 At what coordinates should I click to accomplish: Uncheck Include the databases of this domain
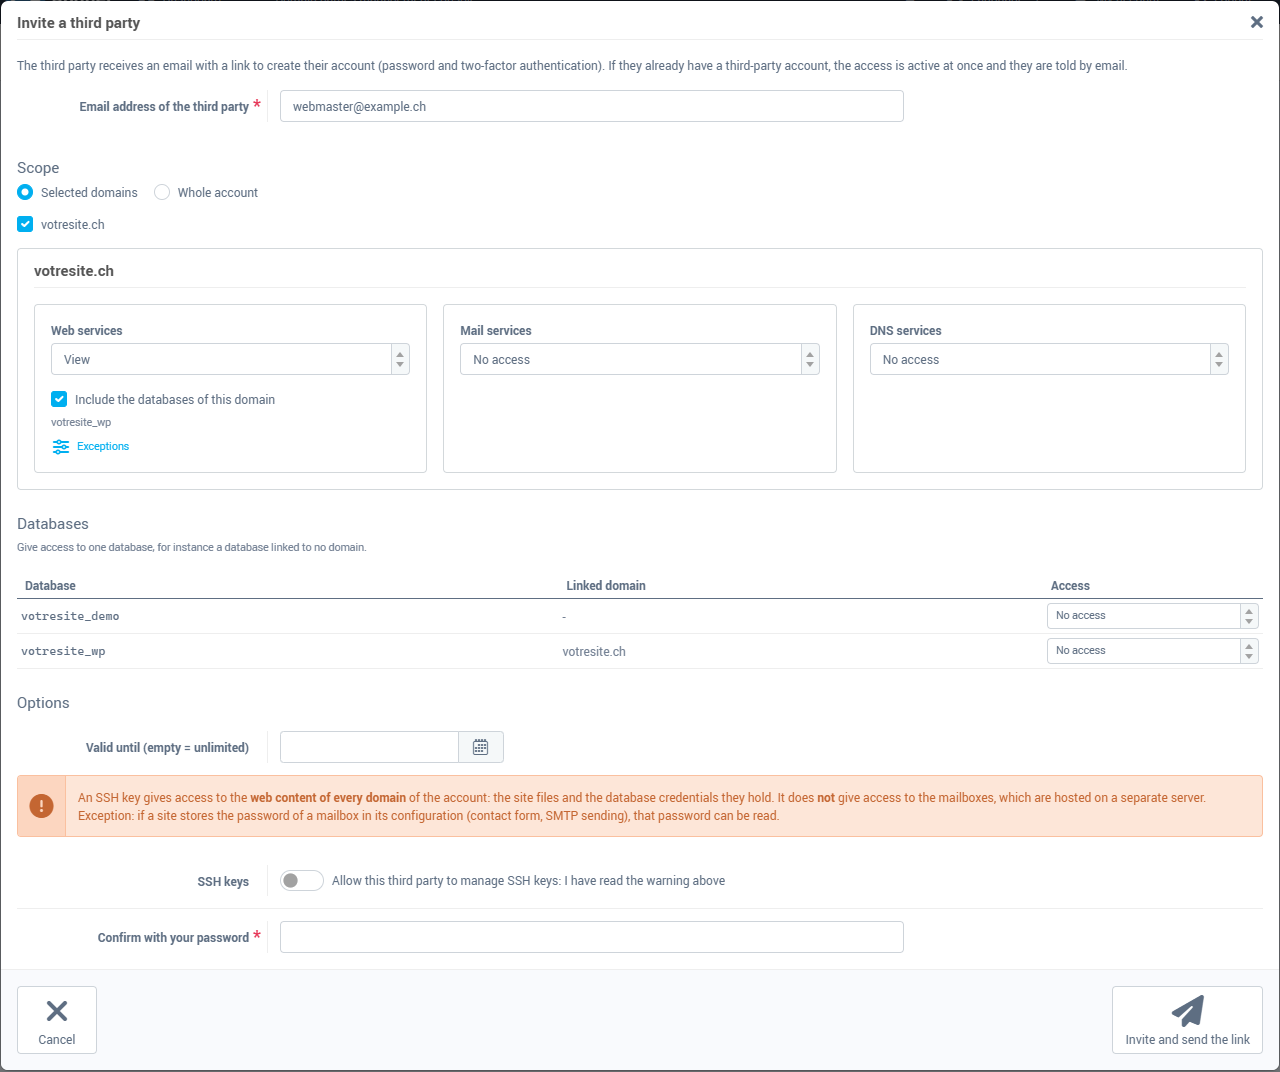pyautogui.click(x=59, y=399)
